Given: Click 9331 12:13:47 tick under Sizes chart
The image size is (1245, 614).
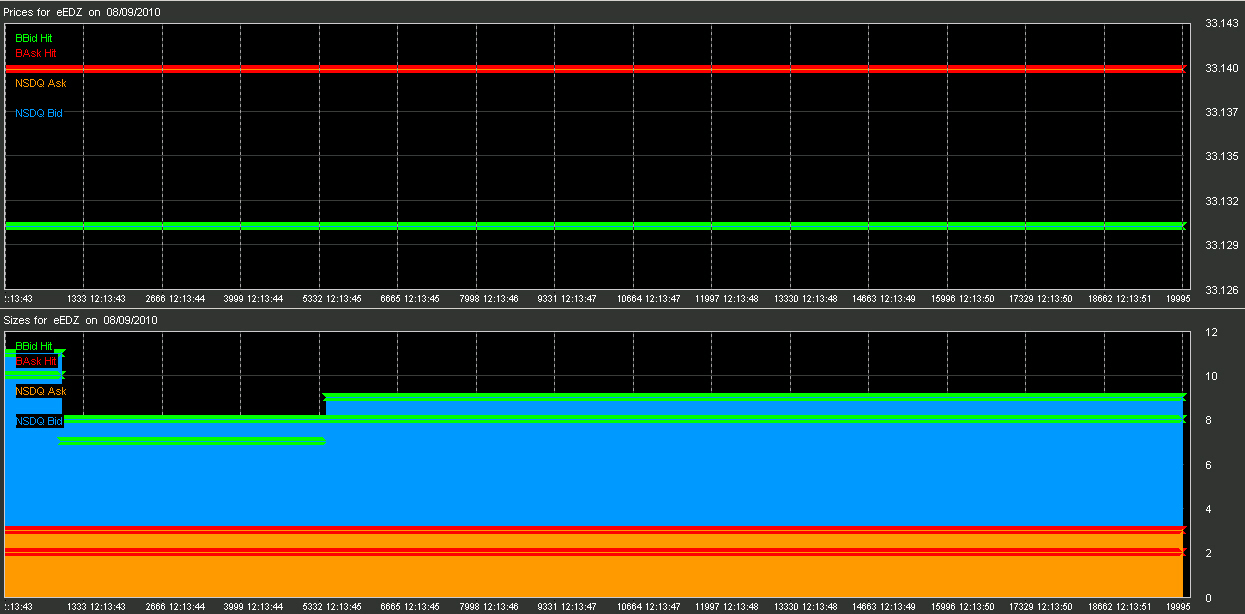Looking at the screenshot, I should pos(567,606).
